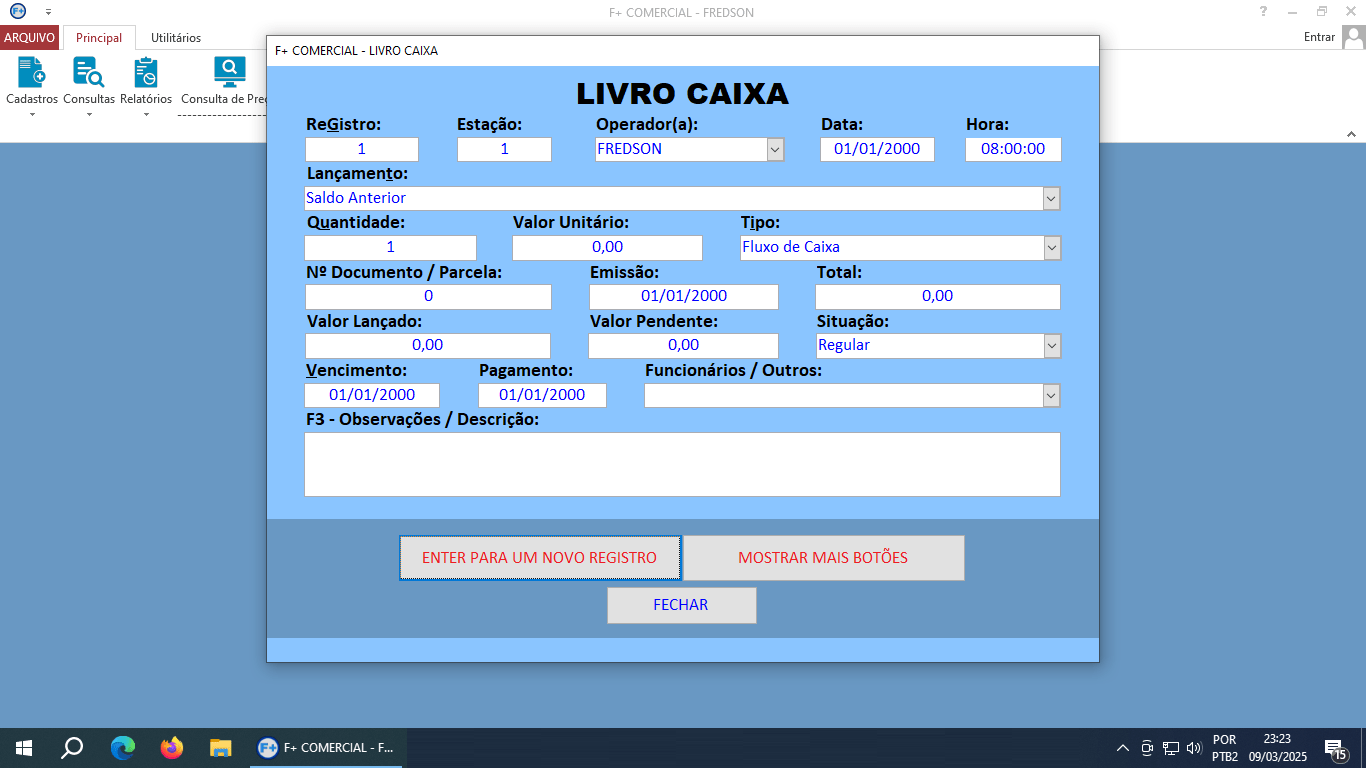Click the Entrar sign-in link
1366x768 pixels.
pyautogui.click(x=1320, y=37)
